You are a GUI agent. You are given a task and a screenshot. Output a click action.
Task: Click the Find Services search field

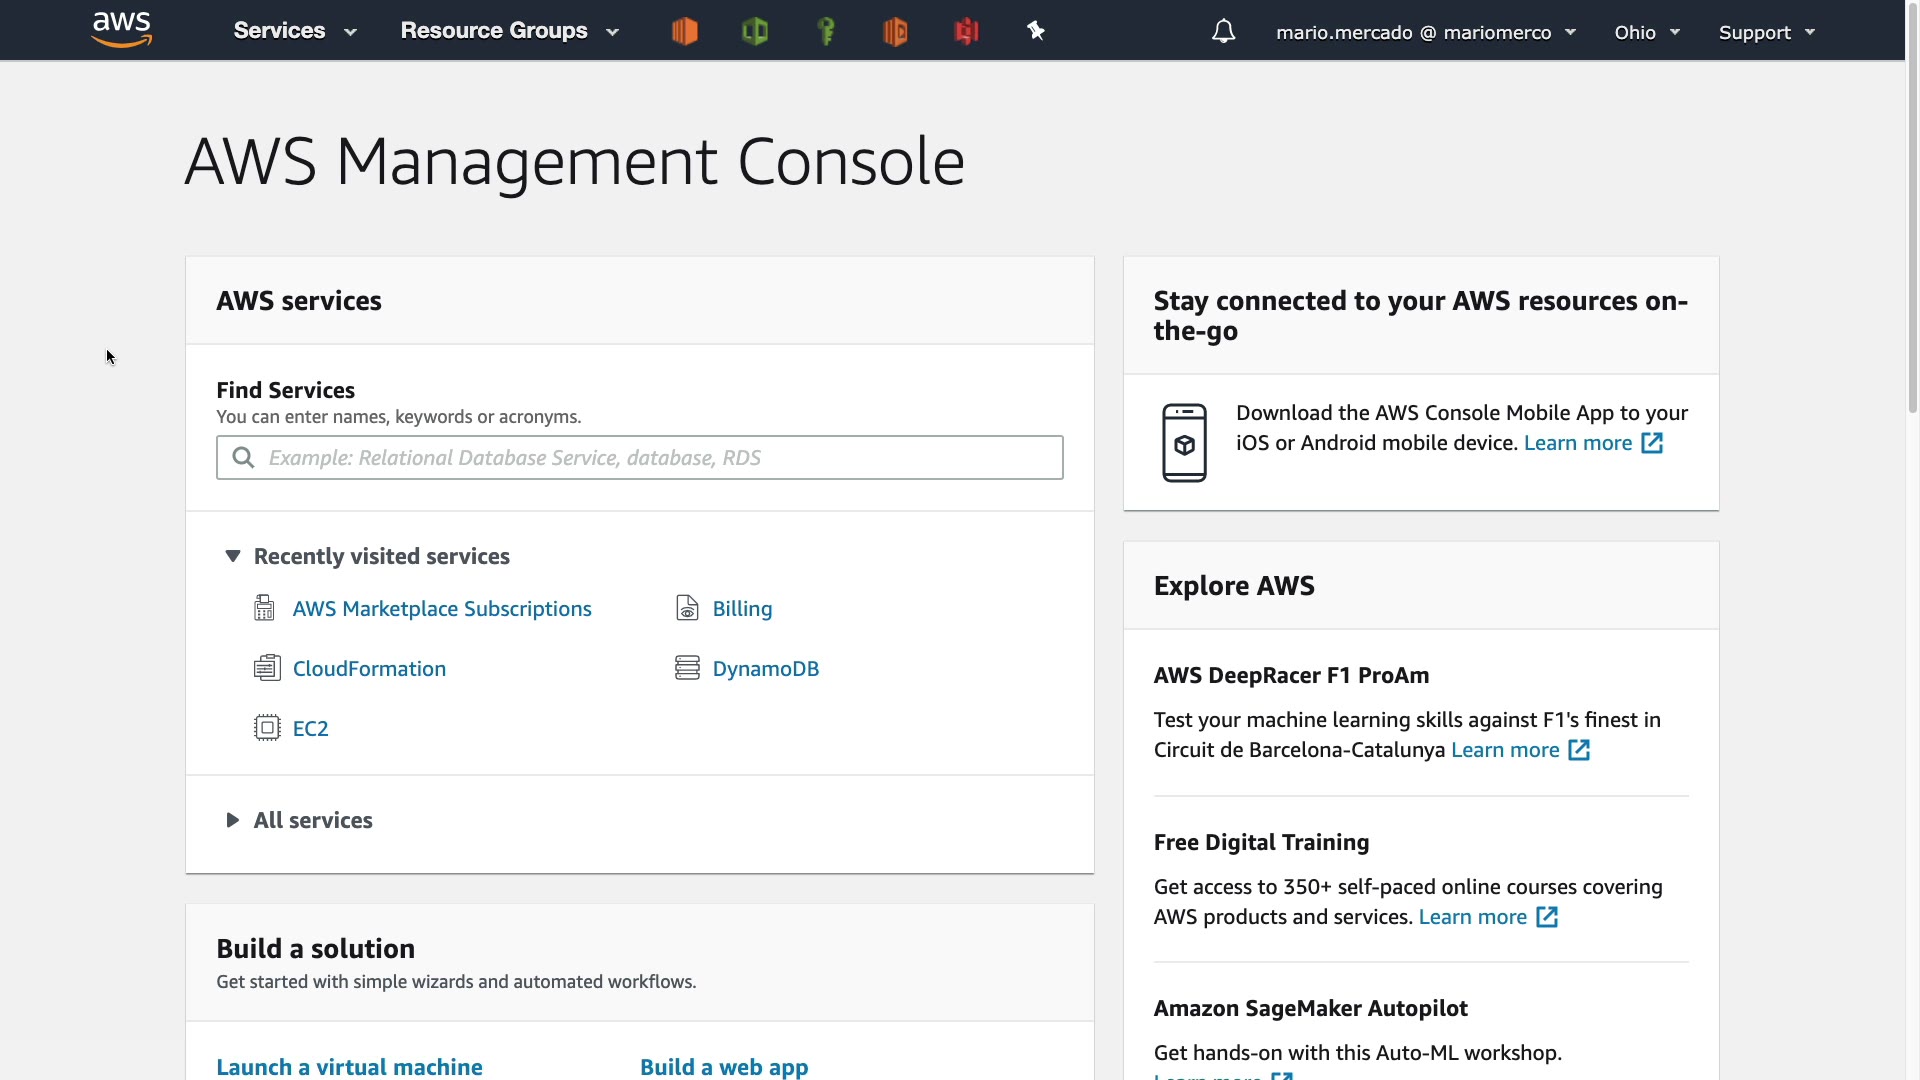pyautogui.click(x=640, y=458)
